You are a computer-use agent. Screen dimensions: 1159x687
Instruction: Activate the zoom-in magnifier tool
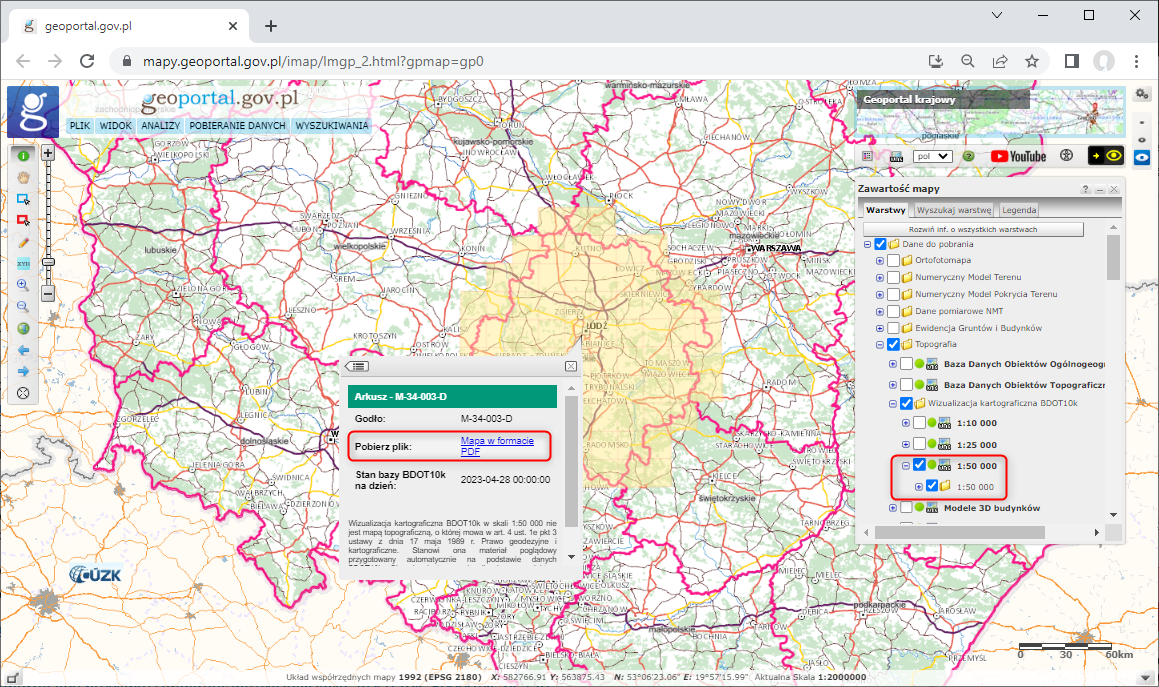pyautogui.click(x=21, y=285)
